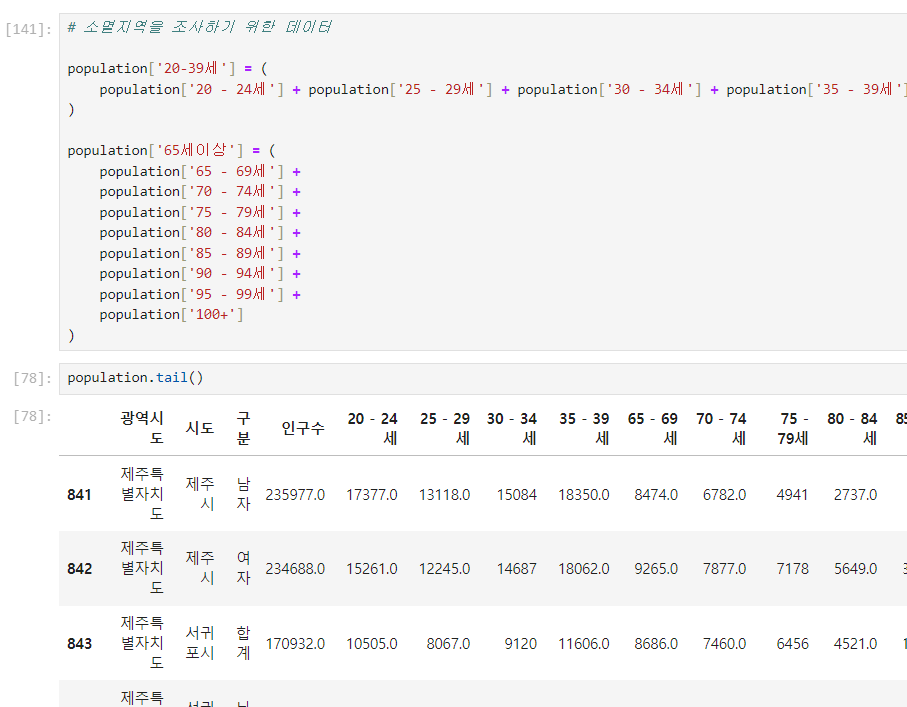Click the 80 - 84세 column header
The height and width of the screenshot is (707, 907).
[852, 428]
